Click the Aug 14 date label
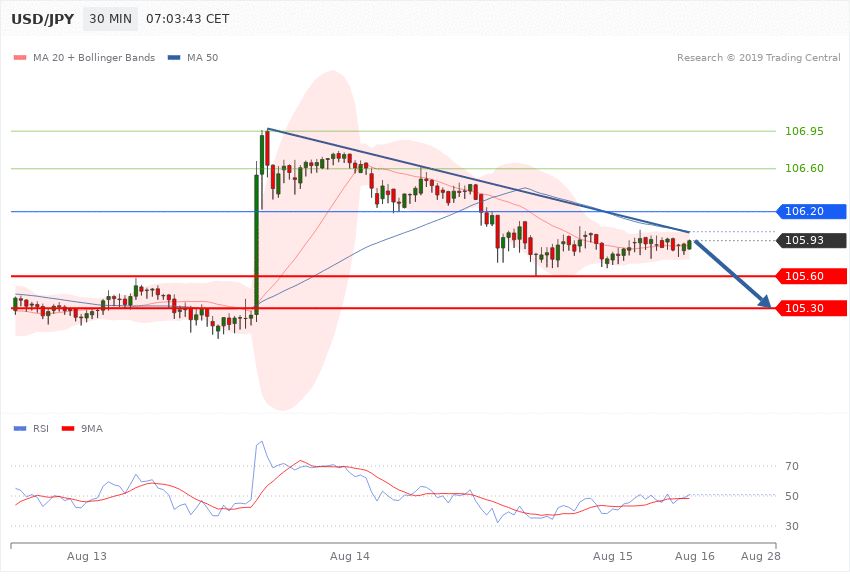The height and width of the screenshot is (576, 850). 350,556
